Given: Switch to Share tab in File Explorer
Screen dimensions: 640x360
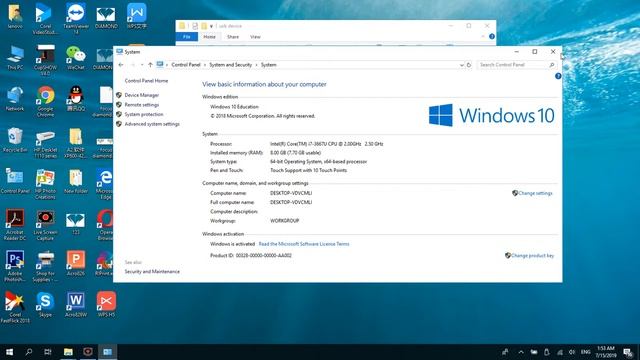Looking at the screenshot, I should pyautogui.click(x=233, y=37).
